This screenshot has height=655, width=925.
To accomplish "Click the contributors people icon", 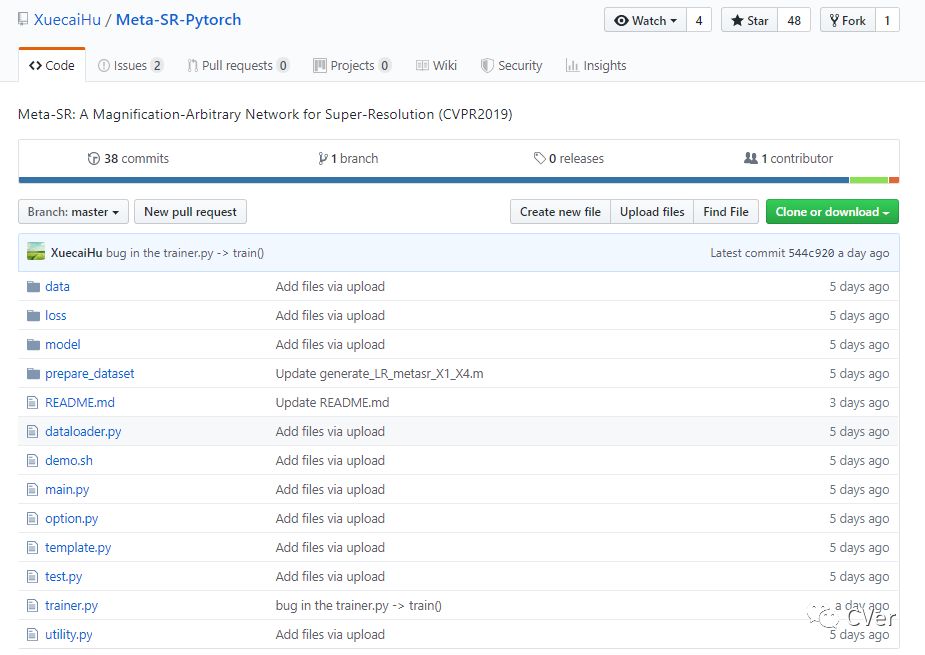I will (751, 158).
